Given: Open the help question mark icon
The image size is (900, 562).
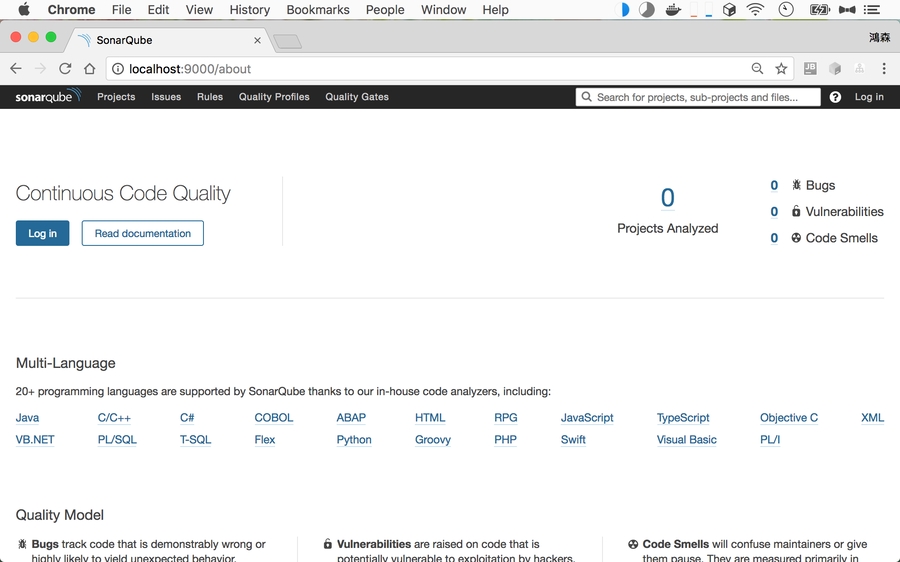Looking at the screenshot, I should pyautogui.click(x=835, y=97).
